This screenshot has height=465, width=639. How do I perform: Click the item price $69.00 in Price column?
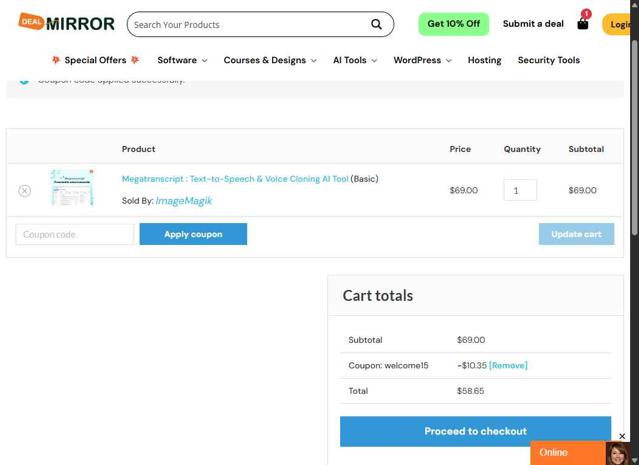(x=463, y=190)
